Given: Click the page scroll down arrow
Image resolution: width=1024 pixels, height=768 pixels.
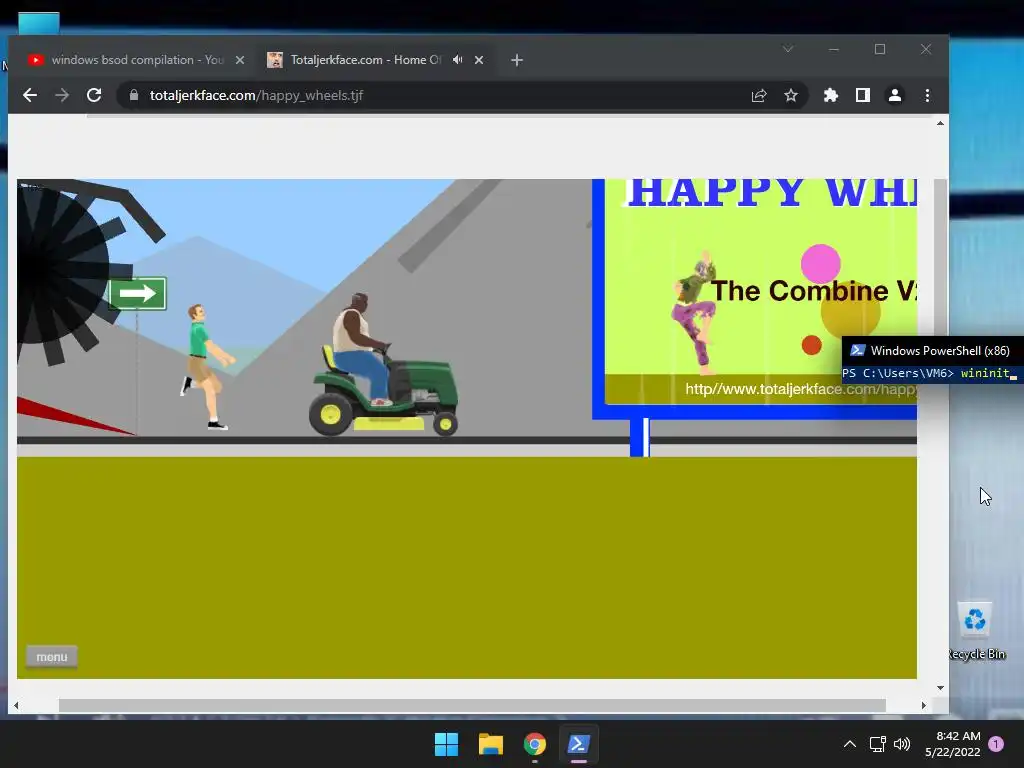Looking at the screenshot, I should [x=940, y=687].
